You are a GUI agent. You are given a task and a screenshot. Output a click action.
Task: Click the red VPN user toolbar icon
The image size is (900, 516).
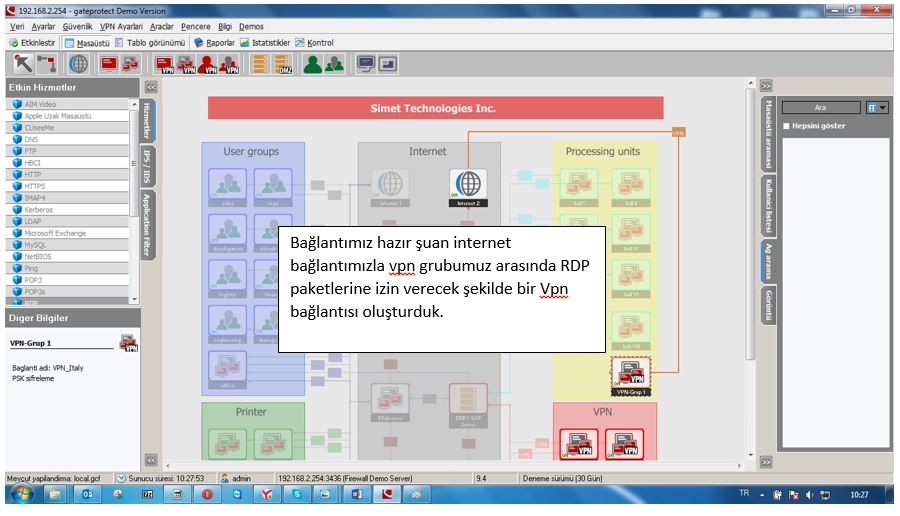click(209, 64)
